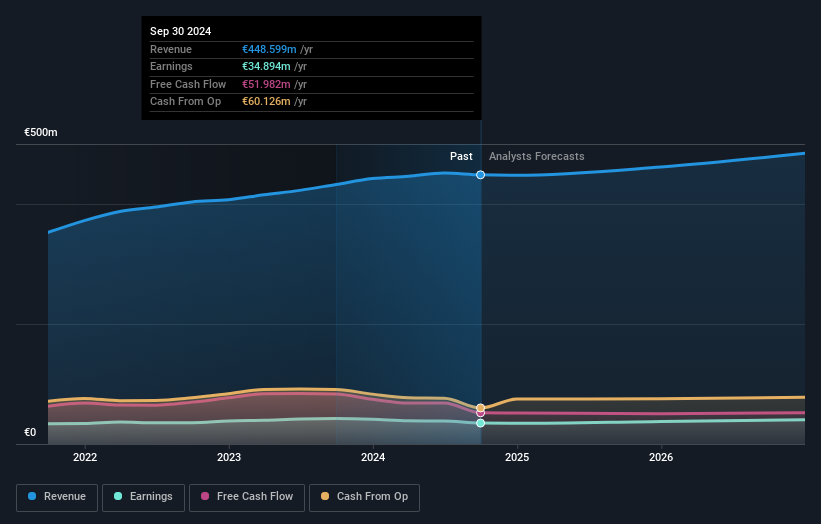This screenshot has width=821, height=524.
Task: Click the orange Cash From Op data point marker
Action: 480,408
